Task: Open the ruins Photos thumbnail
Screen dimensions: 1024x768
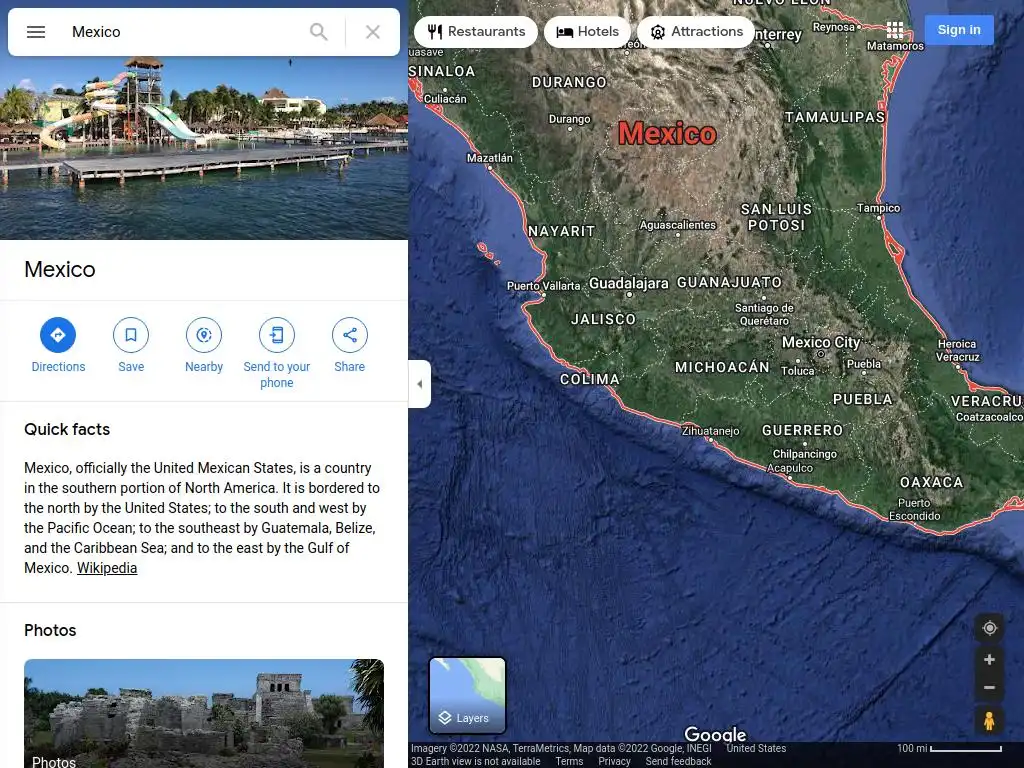Action: pyautogui.click(x=204, y=713)
